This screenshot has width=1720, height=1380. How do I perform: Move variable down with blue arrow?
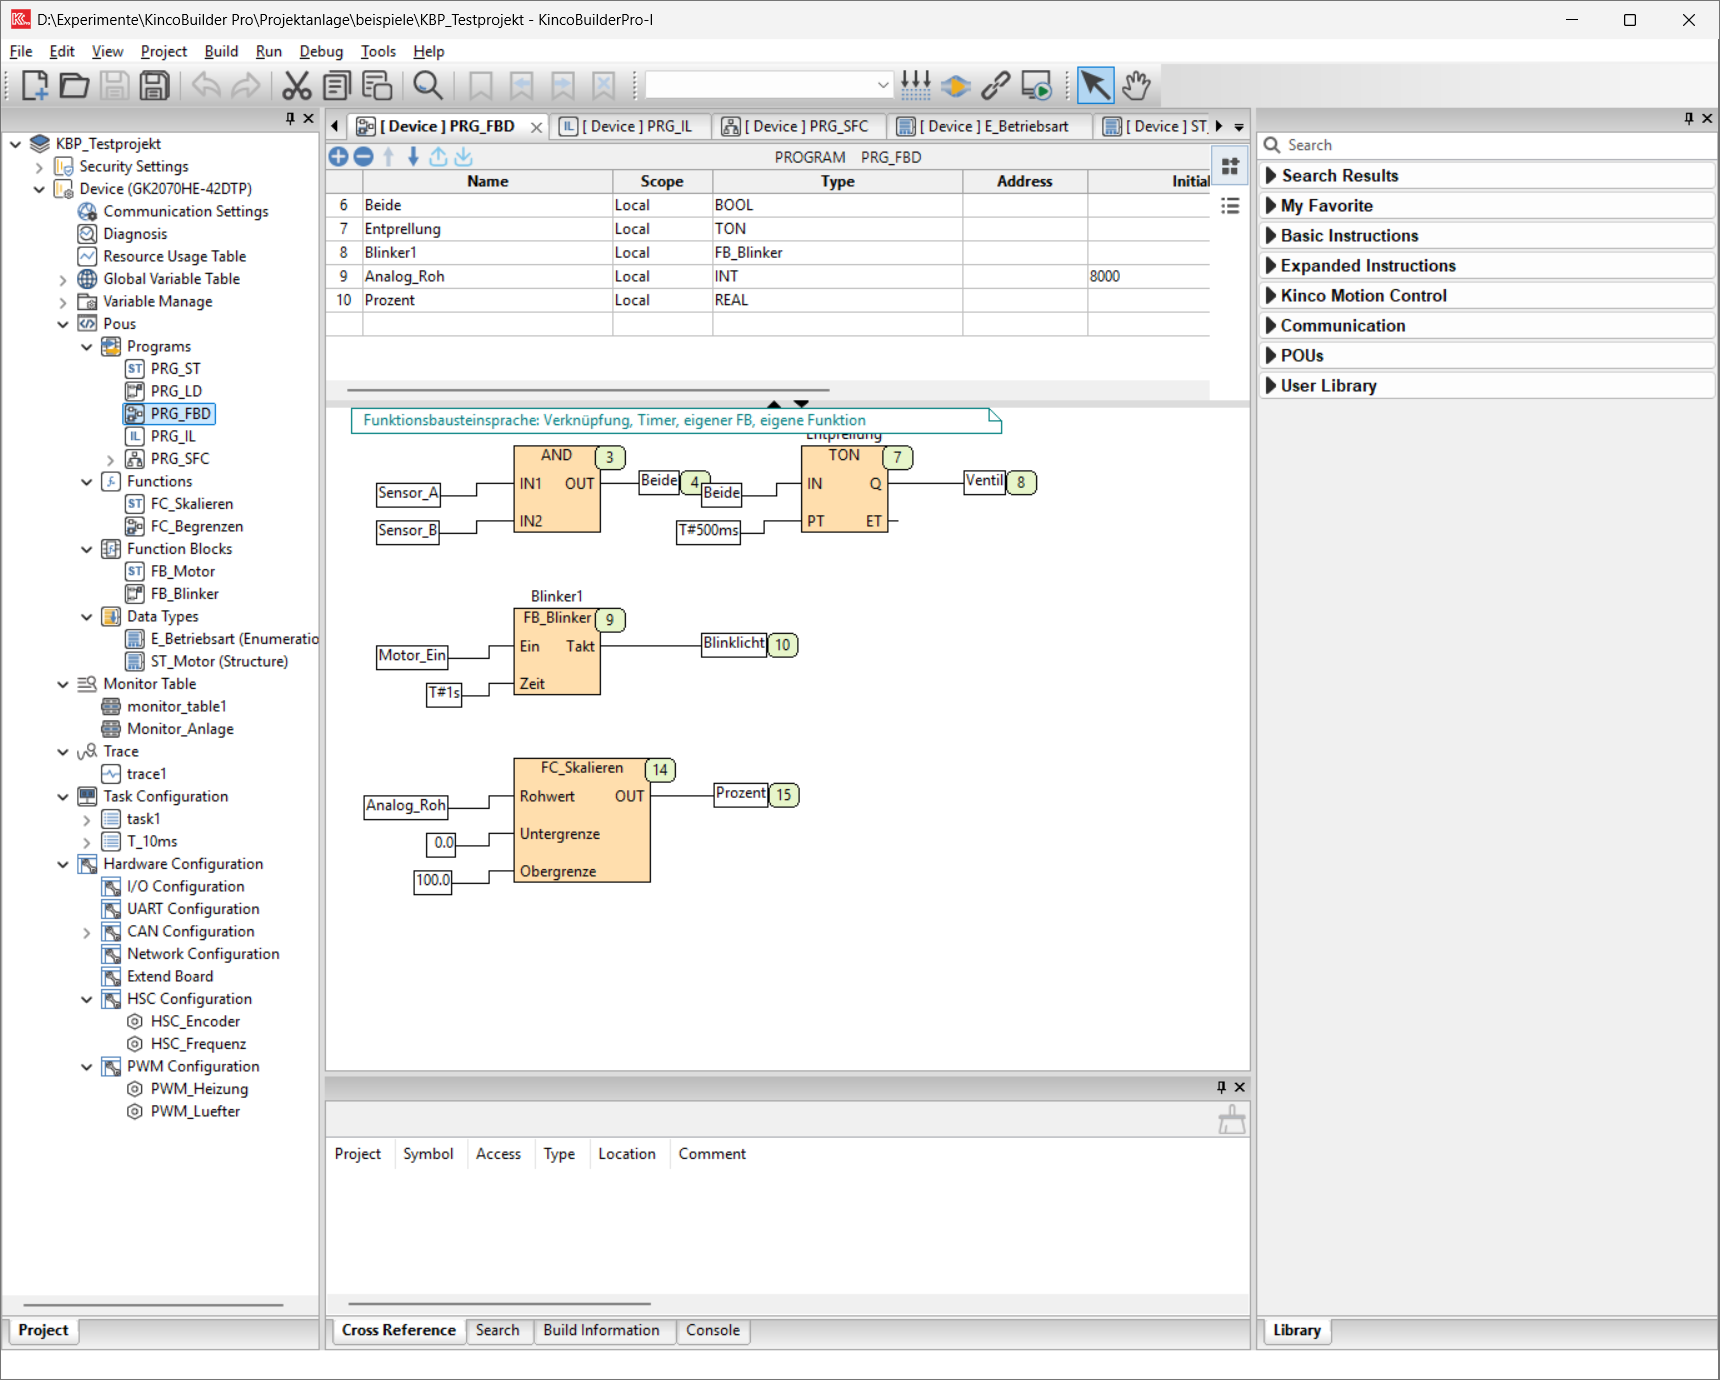[x=413, y=156]
